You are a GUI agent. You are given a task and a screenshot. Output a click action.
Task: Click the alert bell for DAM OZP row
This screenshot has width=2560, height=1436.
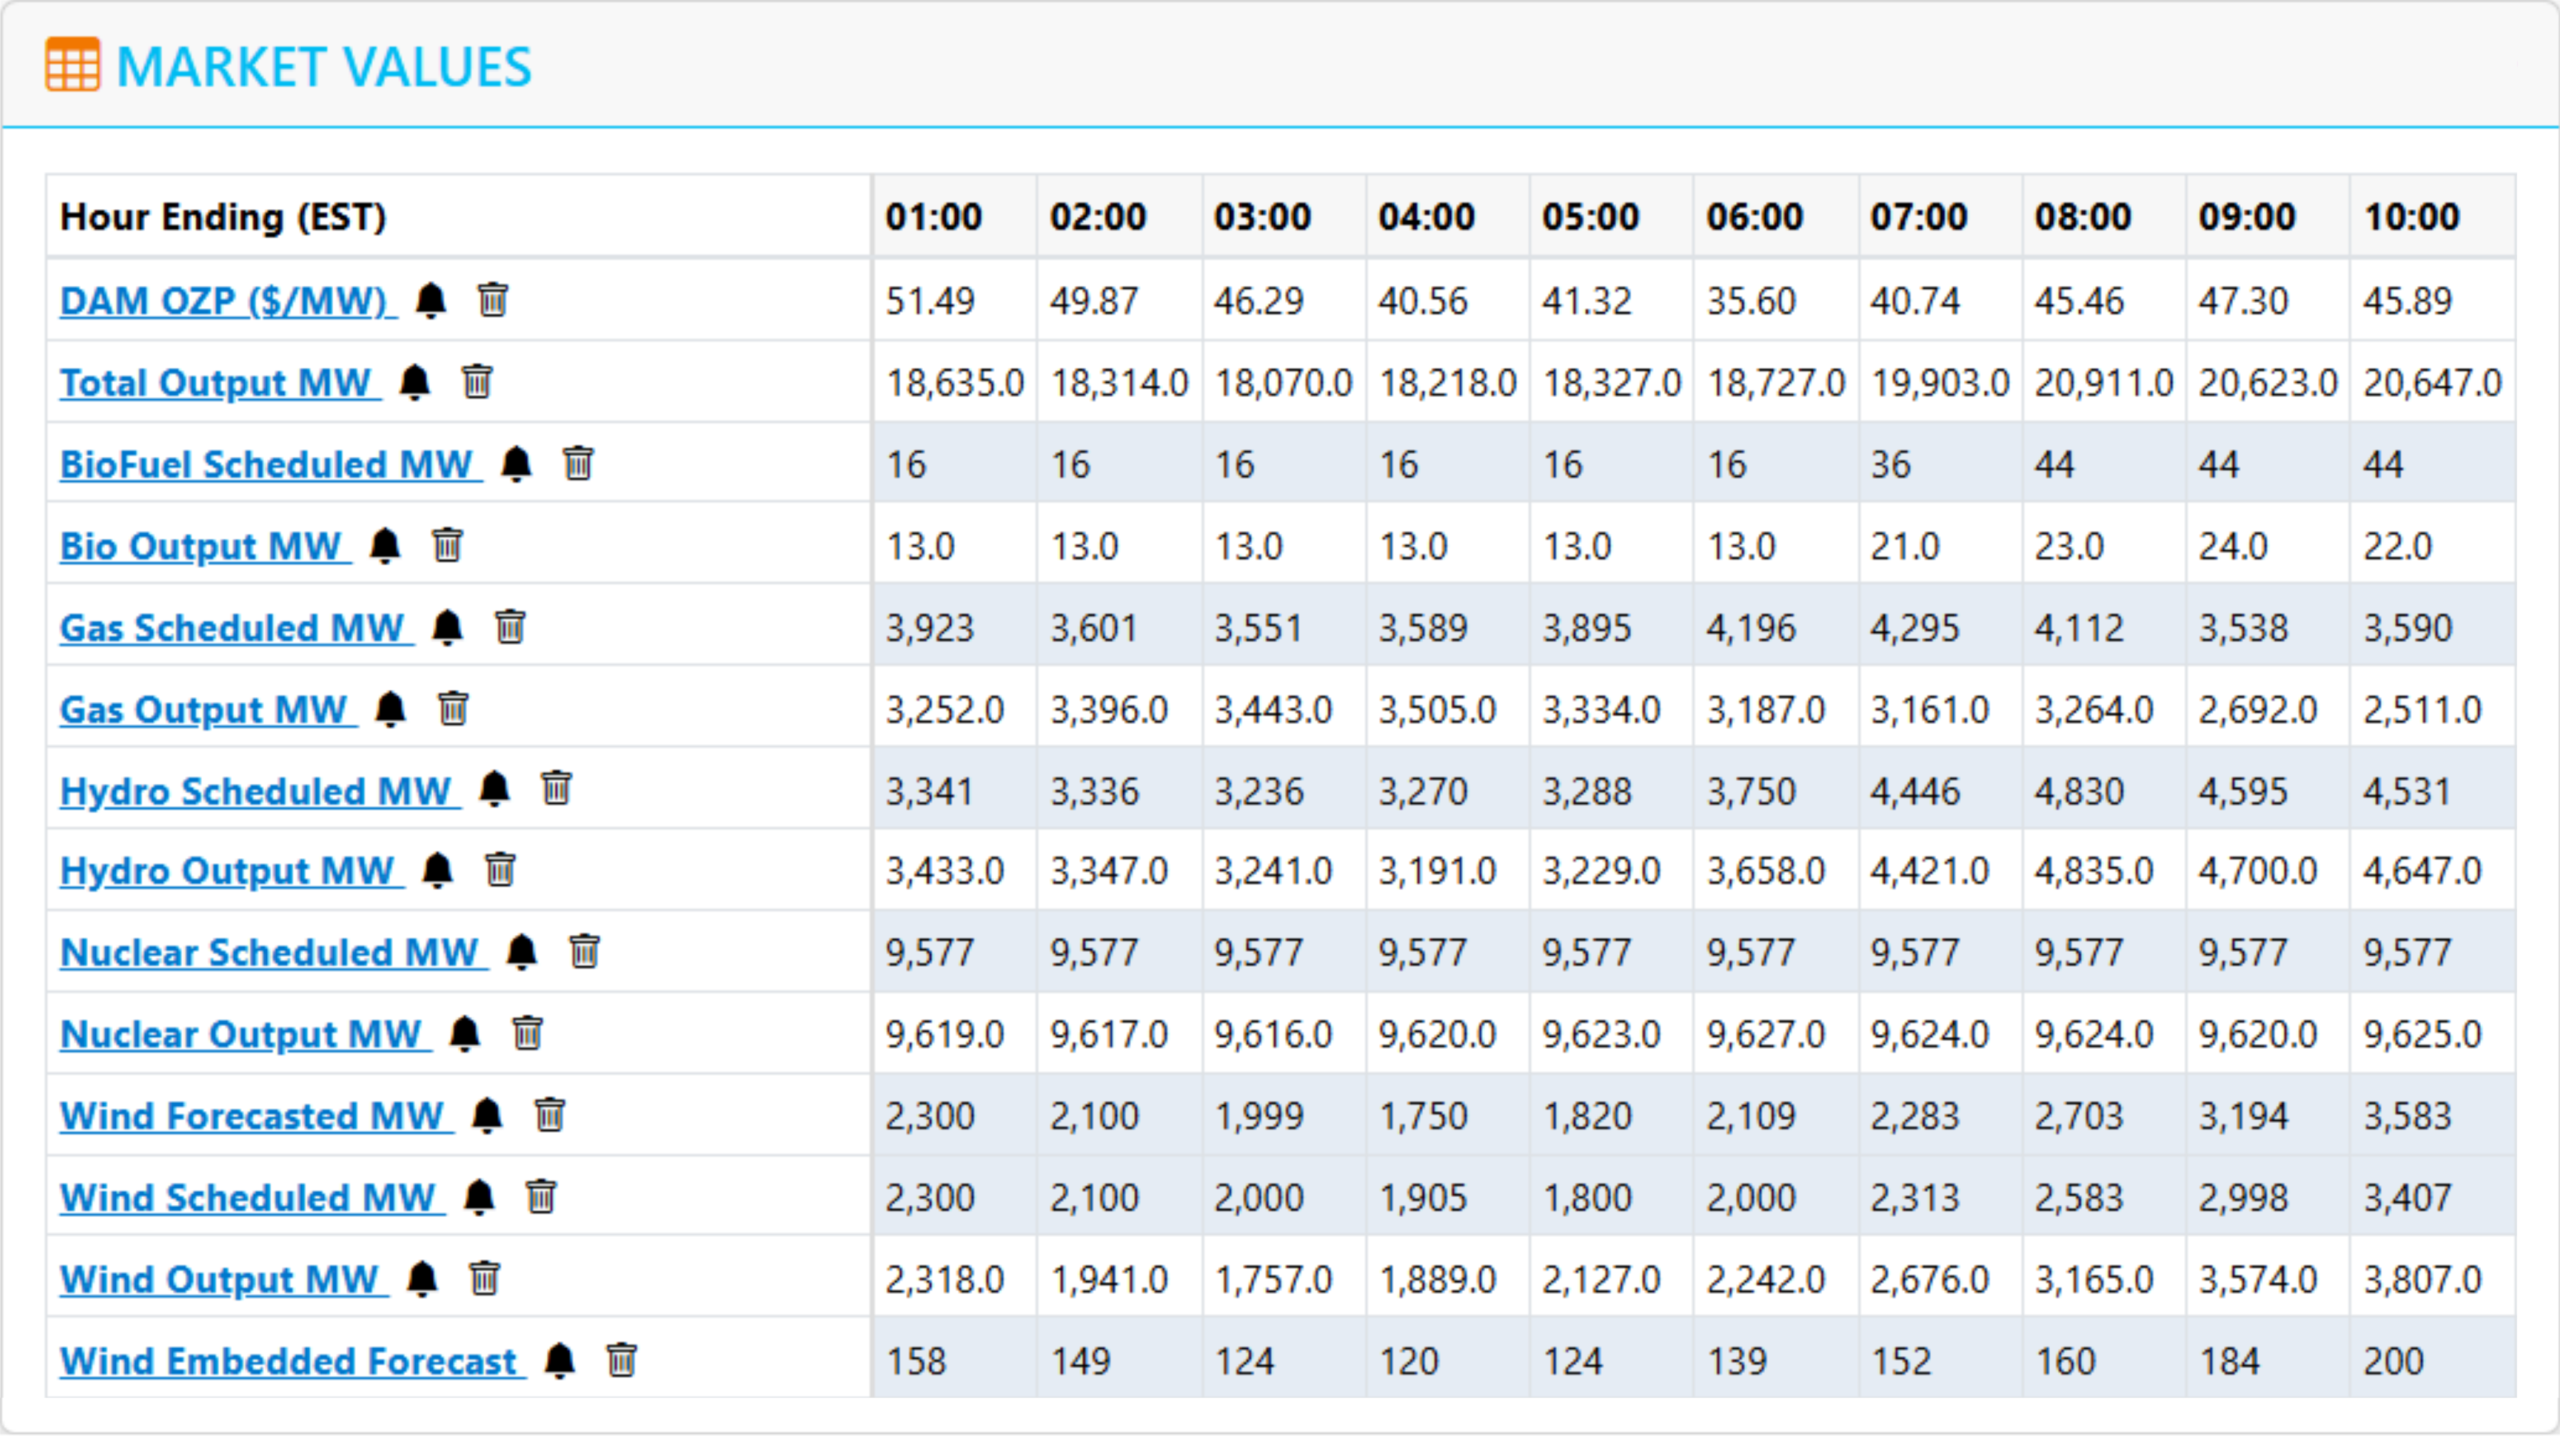431,300
